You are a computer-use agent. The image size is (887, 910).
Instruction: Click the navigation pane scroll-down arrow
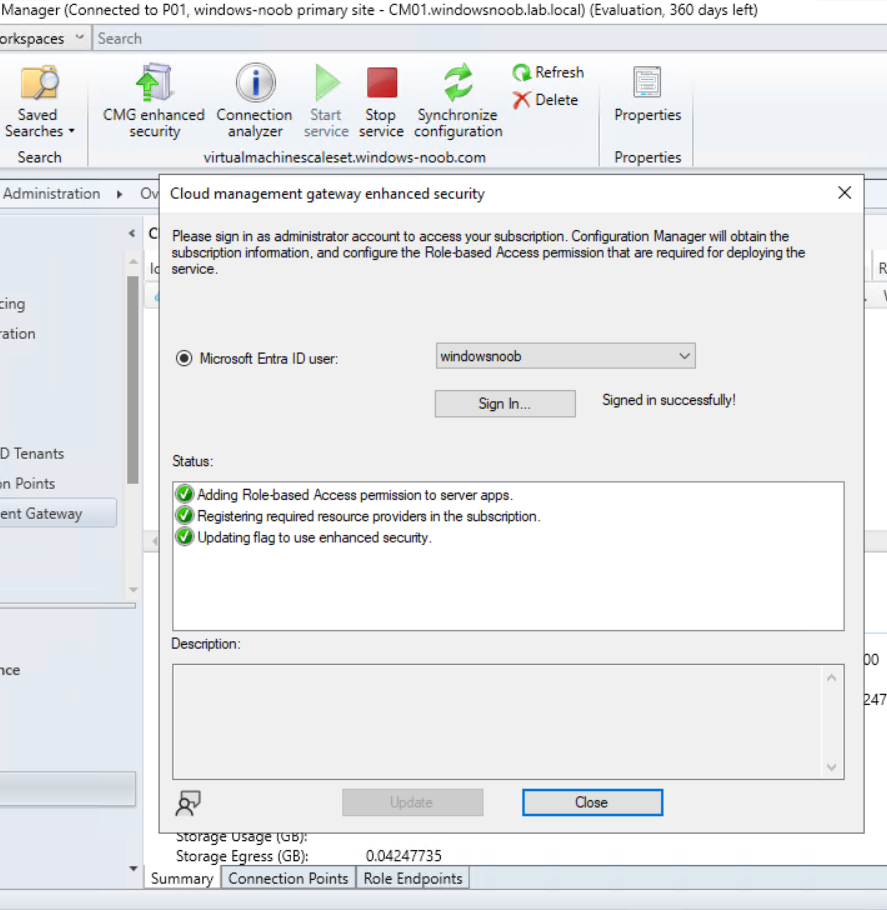coord(133,590)
